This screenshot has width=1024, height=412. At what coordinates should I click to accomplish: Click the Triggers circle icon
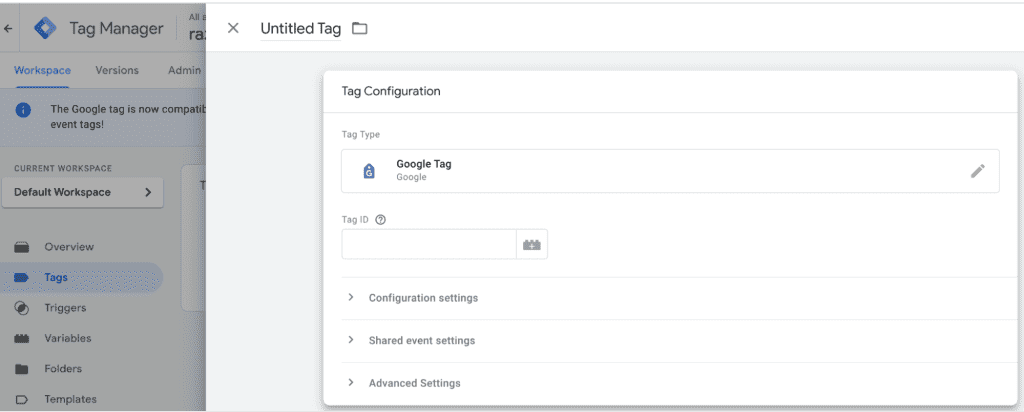pyautogui.click(x=22, y=308)
